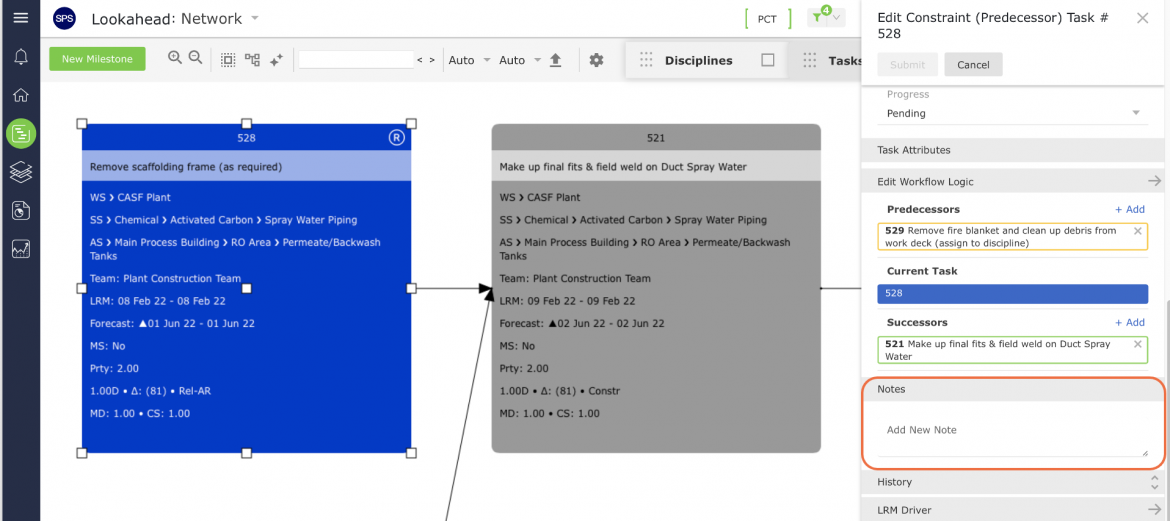Click the filter icon with badge 4
Image resolution: width=1170 pixels, height=521 pixels.
[x=825, y=17]
